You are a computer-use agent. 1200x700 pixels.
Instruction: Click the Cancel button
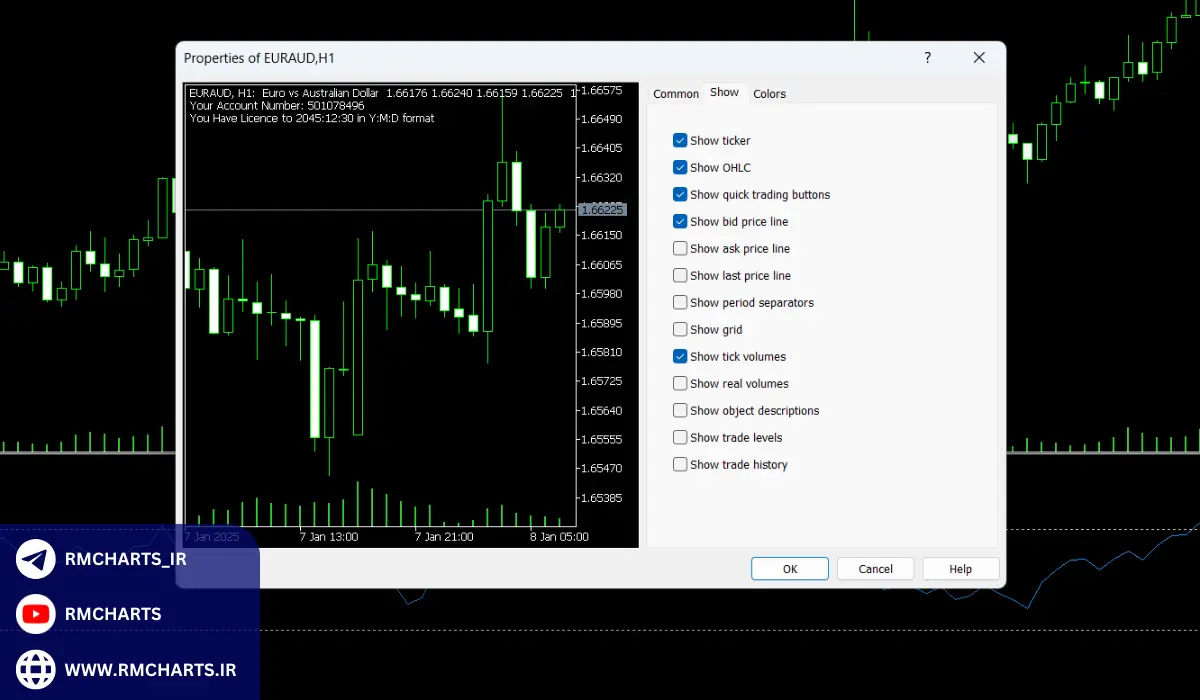875,569
